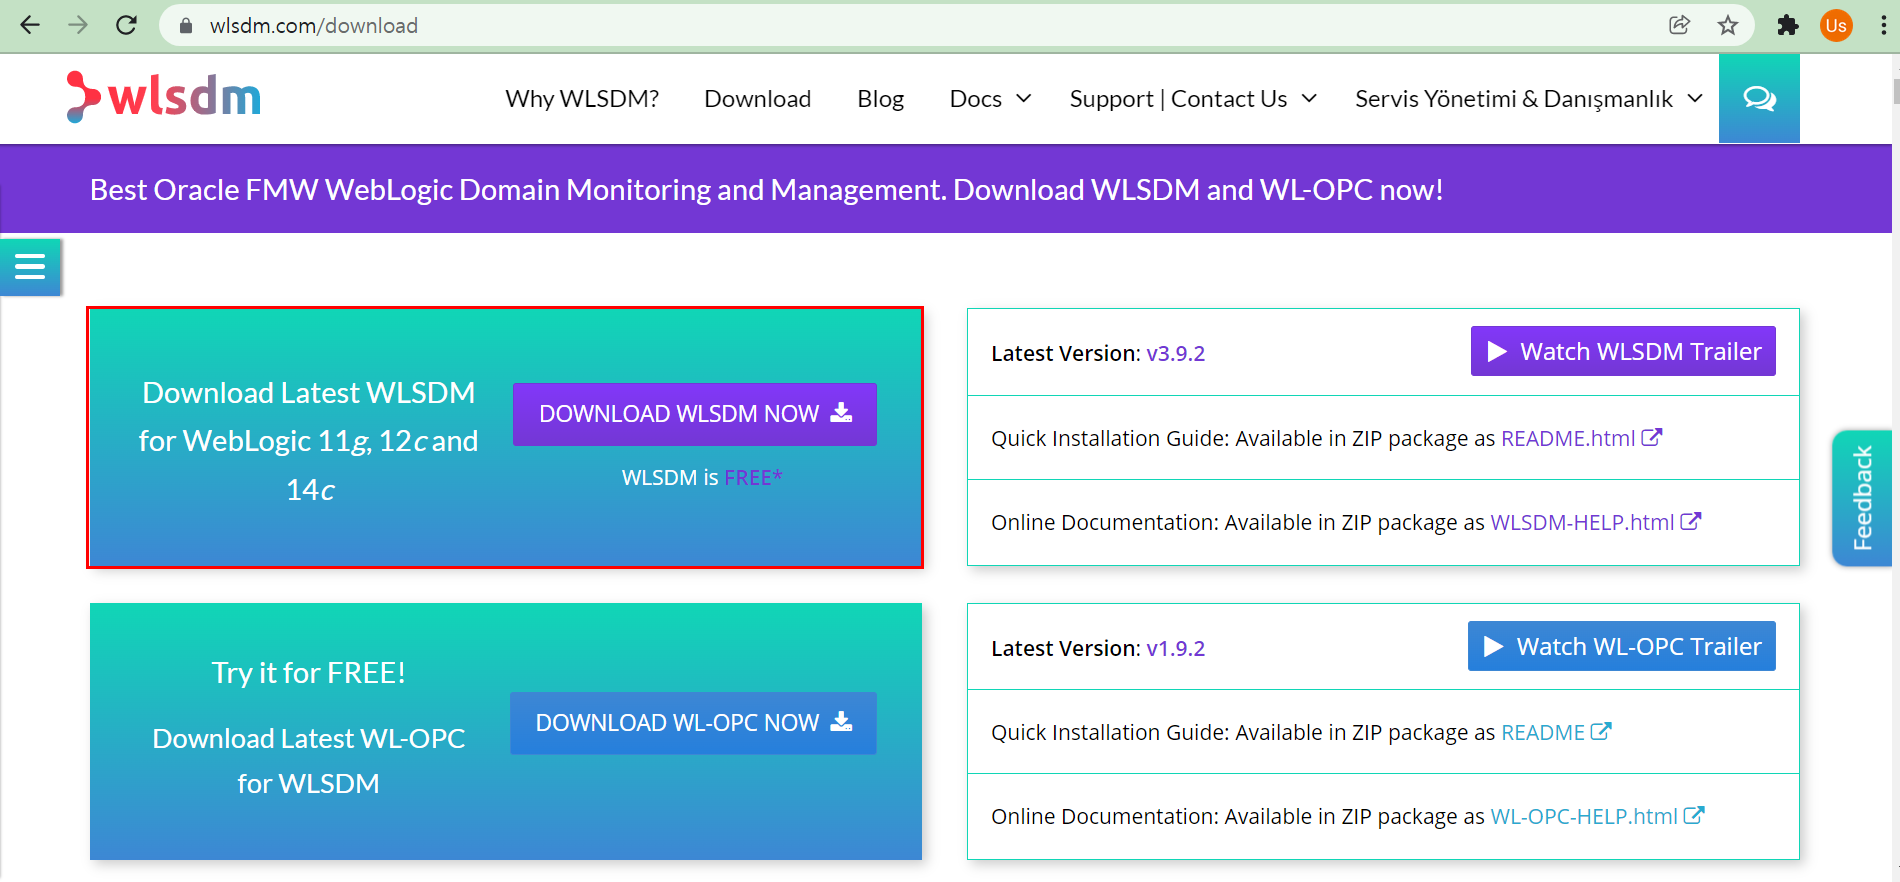Click external link icon beside WL-OPC-HELP.html
This screenshot has width=1900, height=882.
(1694, 815)
